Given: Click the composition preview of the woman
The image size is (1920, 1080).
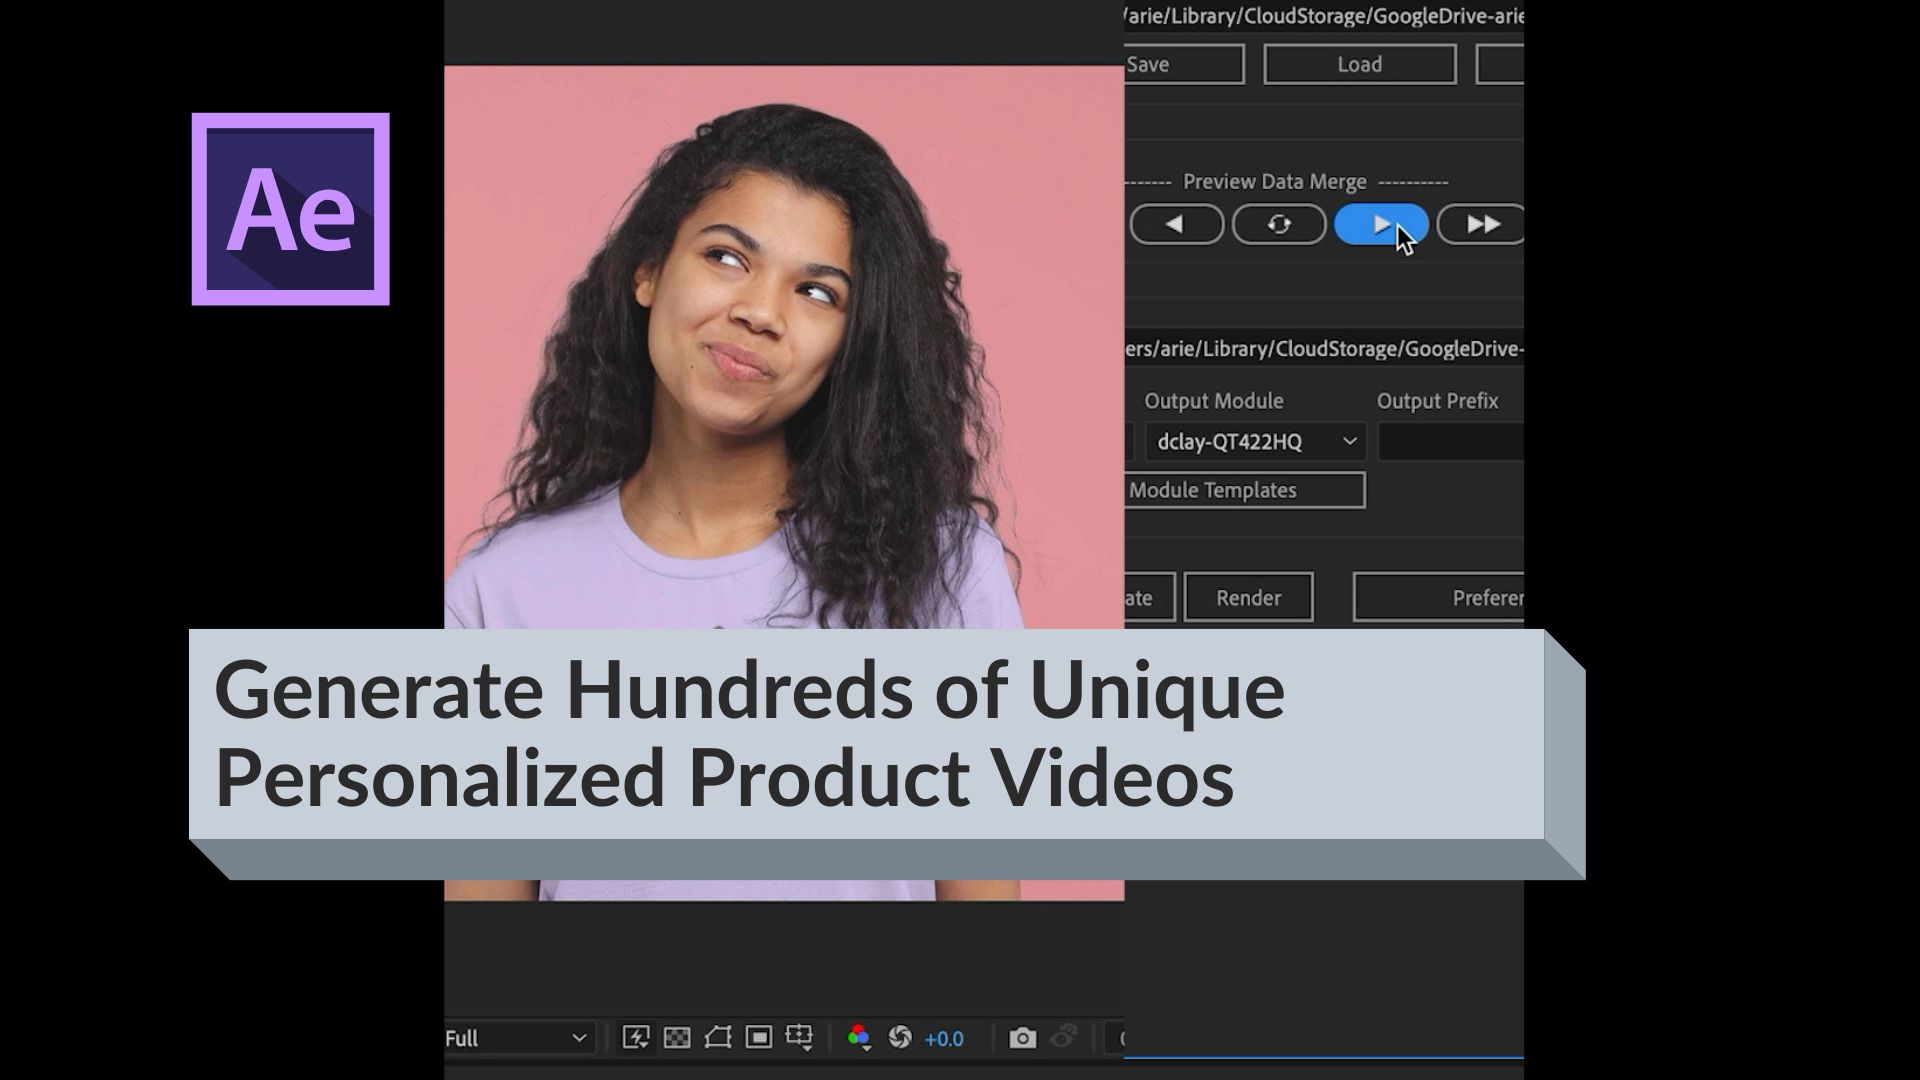Looking at the screenshot, I should (x=784, y=347).
